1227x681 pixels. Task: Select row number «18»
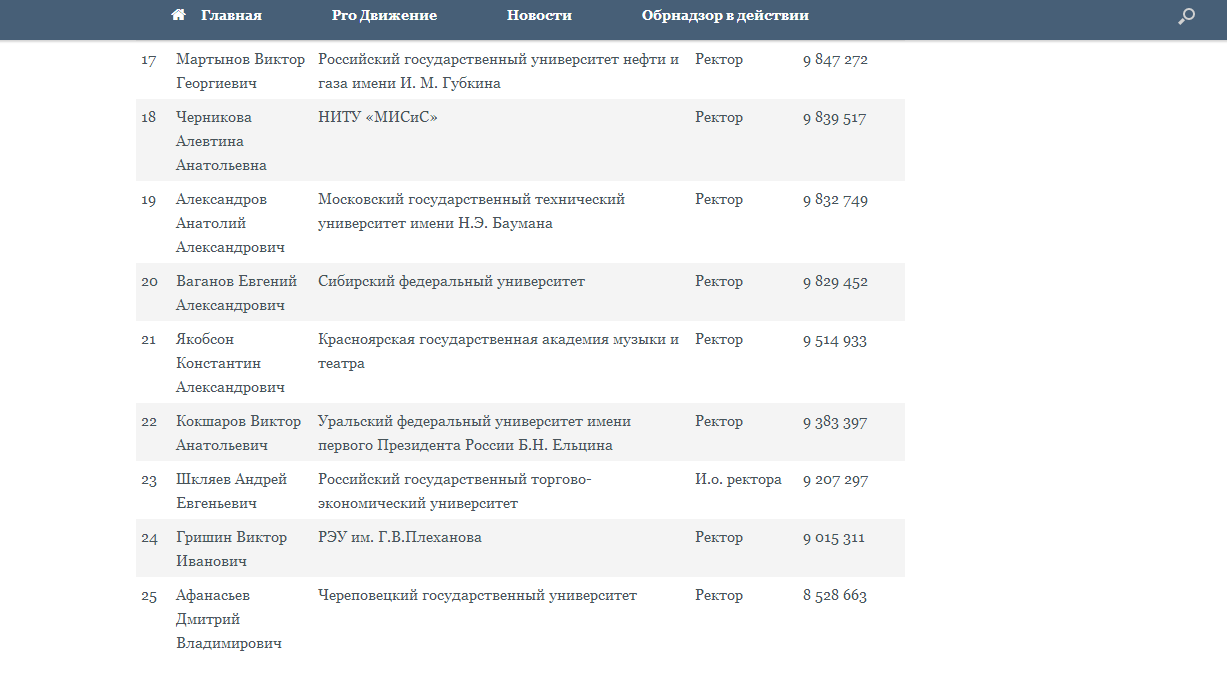pos(149,118)
